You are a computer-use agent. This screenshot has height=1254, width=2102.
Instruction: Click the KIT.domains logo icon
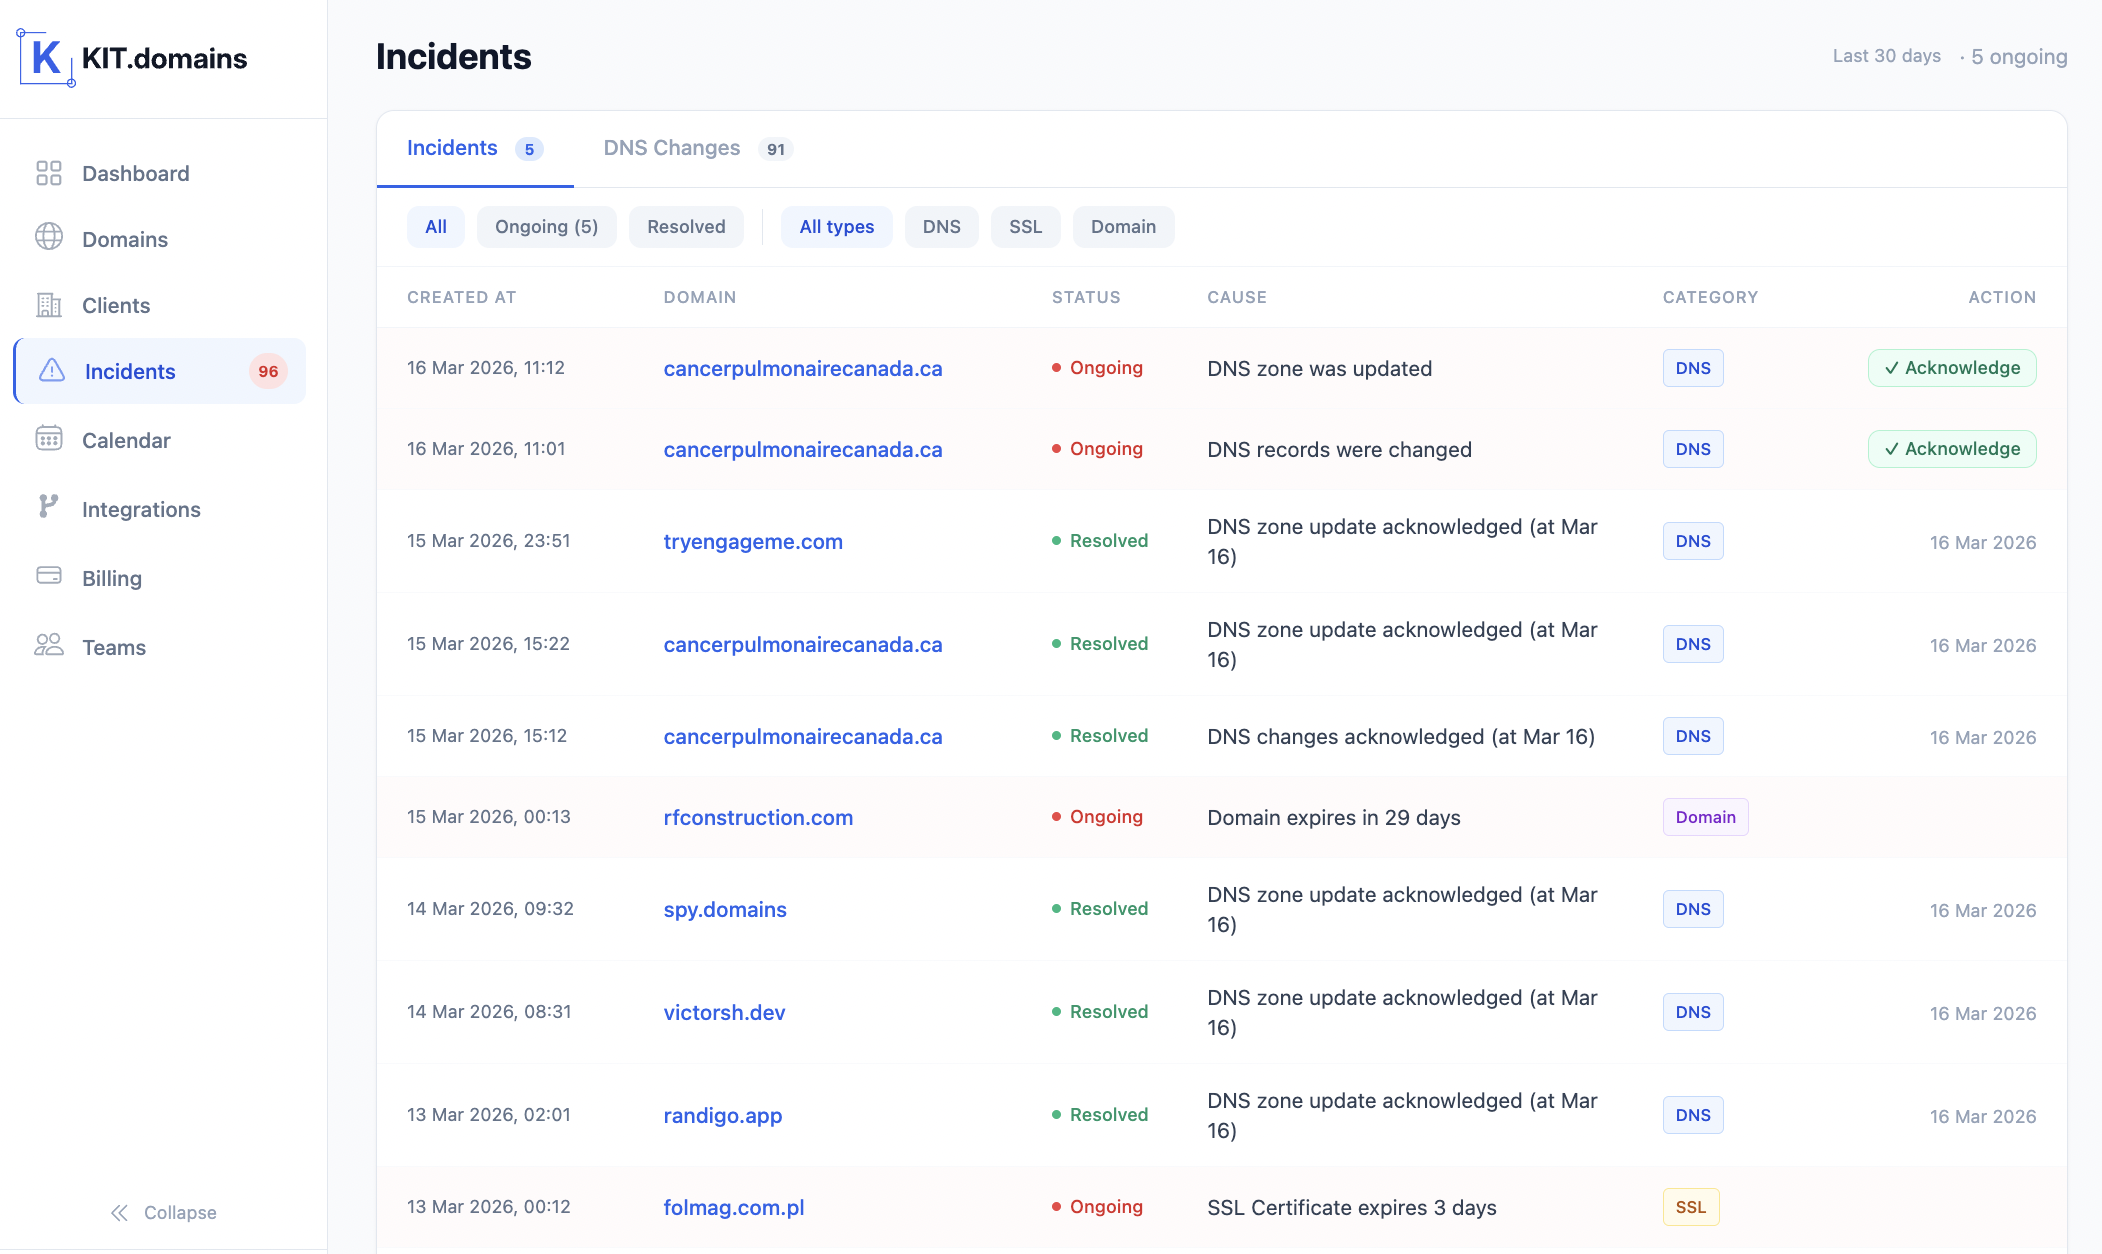46,58
